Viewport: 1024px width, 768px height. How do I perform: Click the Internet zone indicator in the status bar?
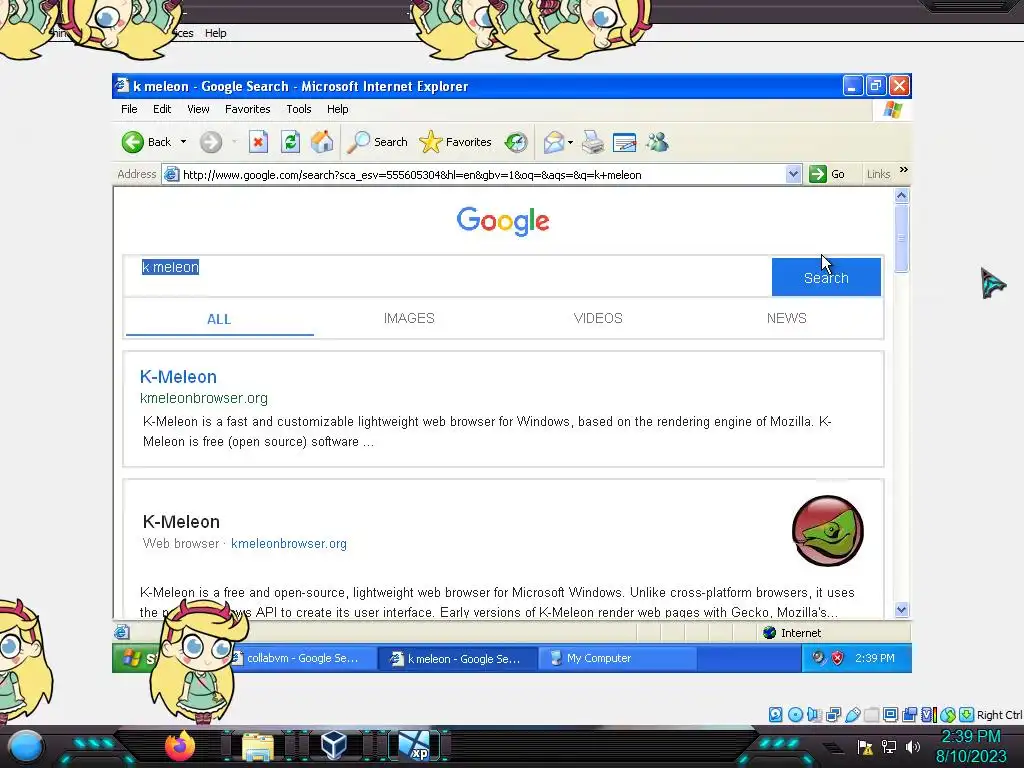792,633
